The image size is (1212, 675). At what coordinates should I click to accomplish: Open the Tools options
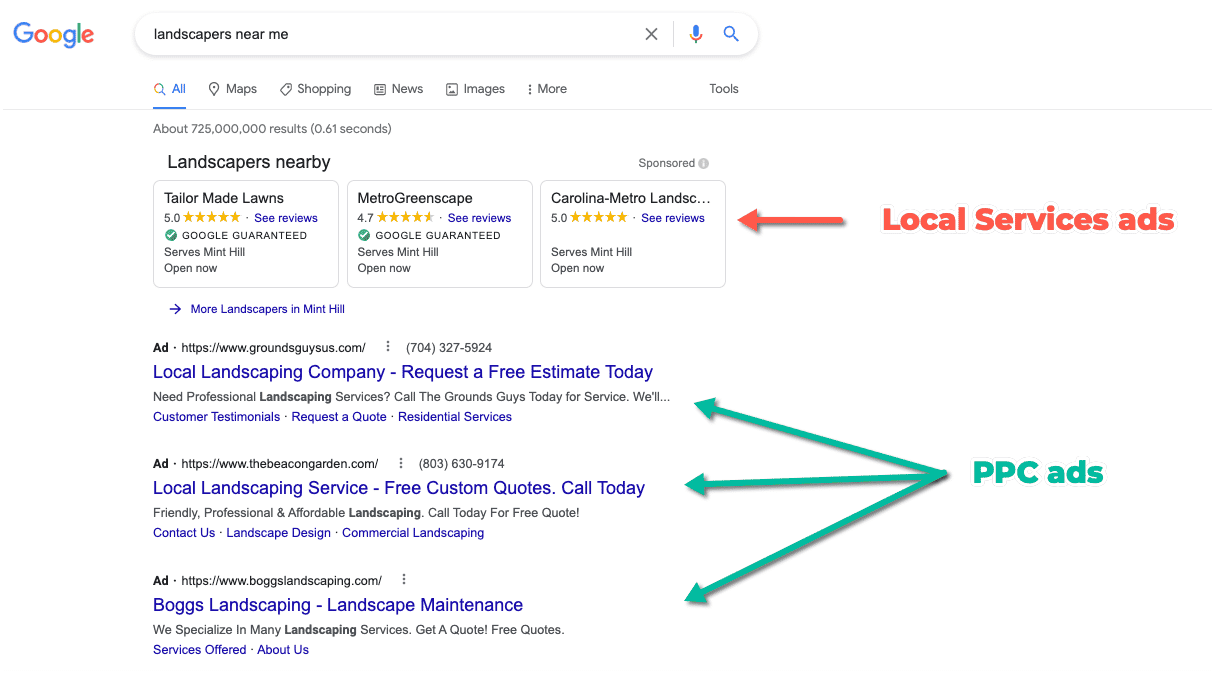[x=723, y=89]
